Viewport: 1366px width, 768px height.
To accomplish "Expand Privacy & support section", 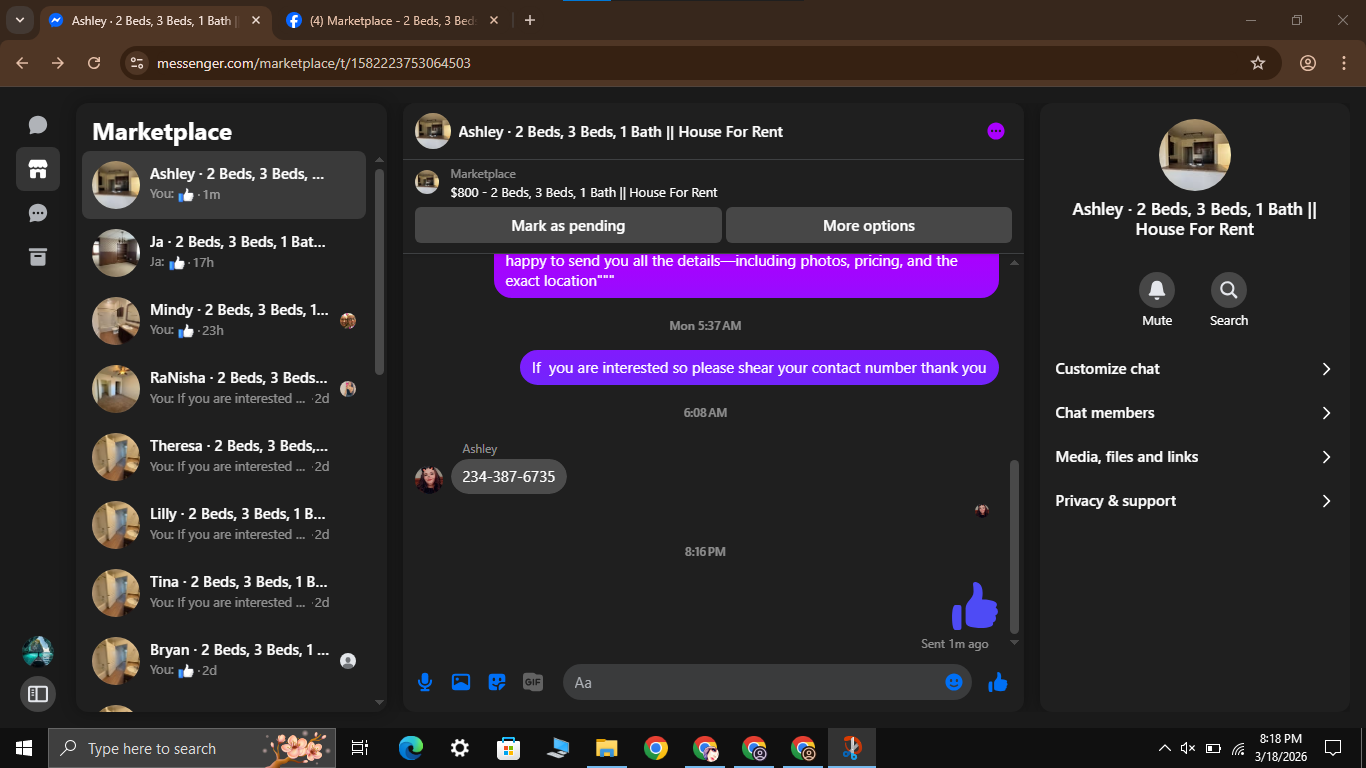I will 1194,501.
